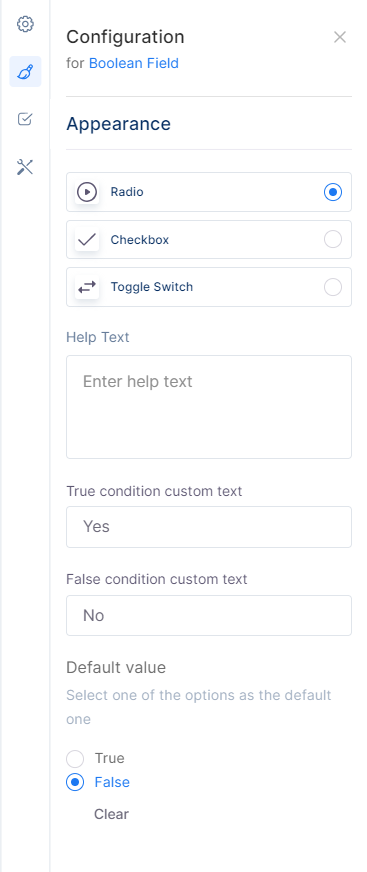
Task: Select the Radio appearance radio button
Action: (333, 192)
